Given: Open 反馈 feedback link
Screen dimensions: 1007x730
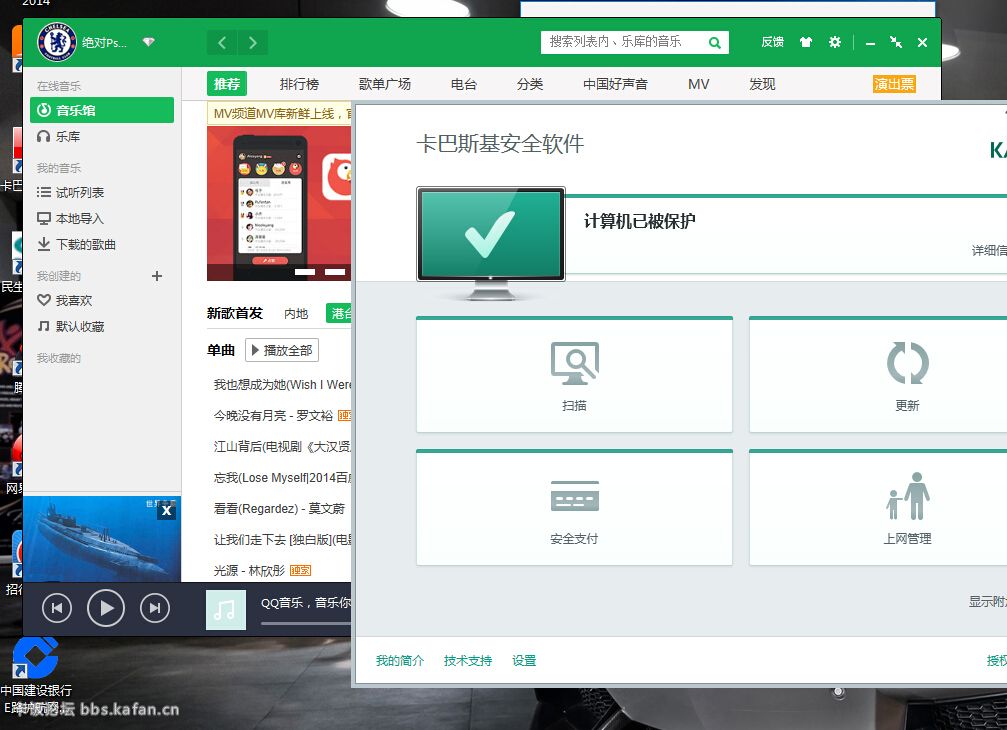Looking at the screenshot, I should tap(772, 42).
